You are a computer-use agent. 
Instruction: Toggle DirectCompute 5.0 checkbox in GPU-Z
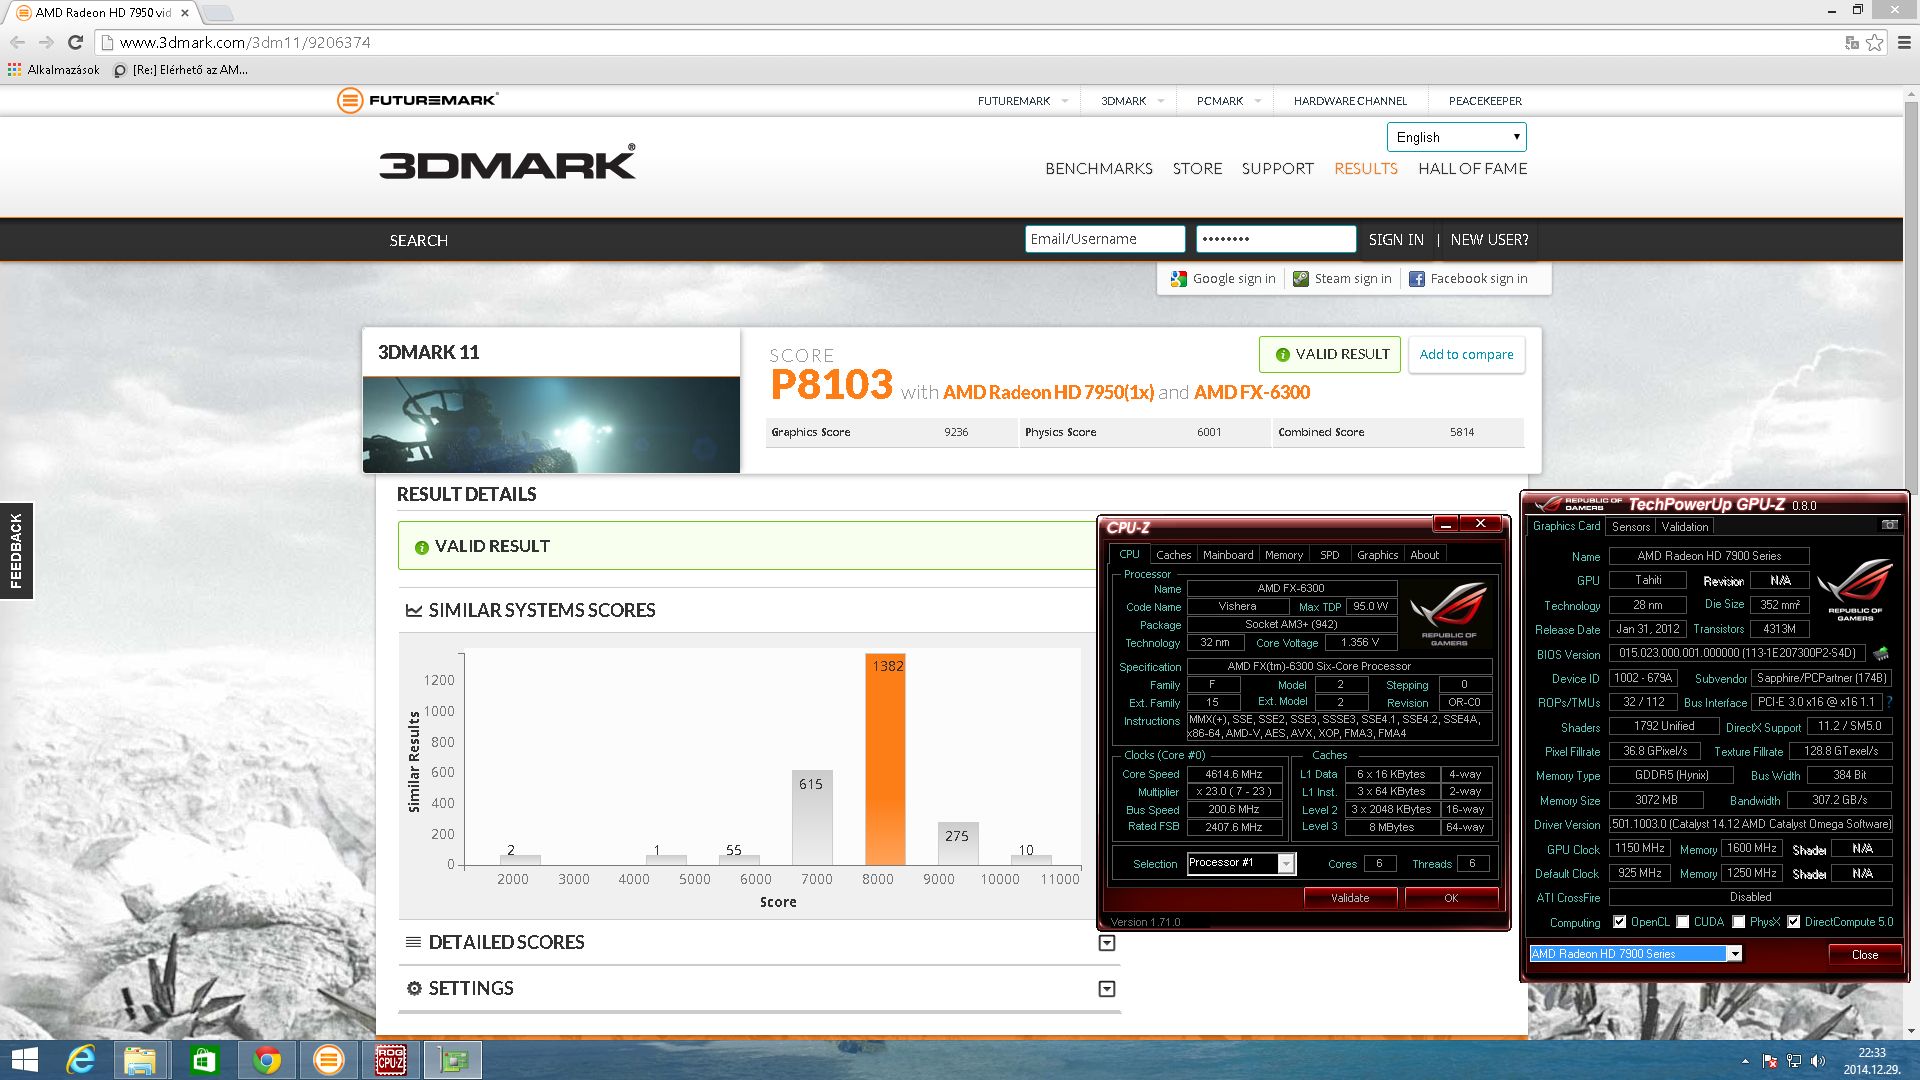tap(1793, 922)
